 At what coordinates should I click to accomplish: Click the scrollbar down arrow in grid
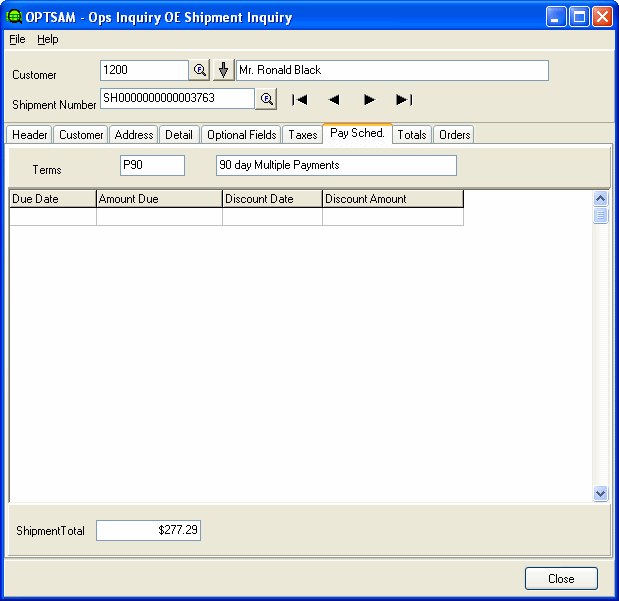pyautogui.click(x=600, y=493)
